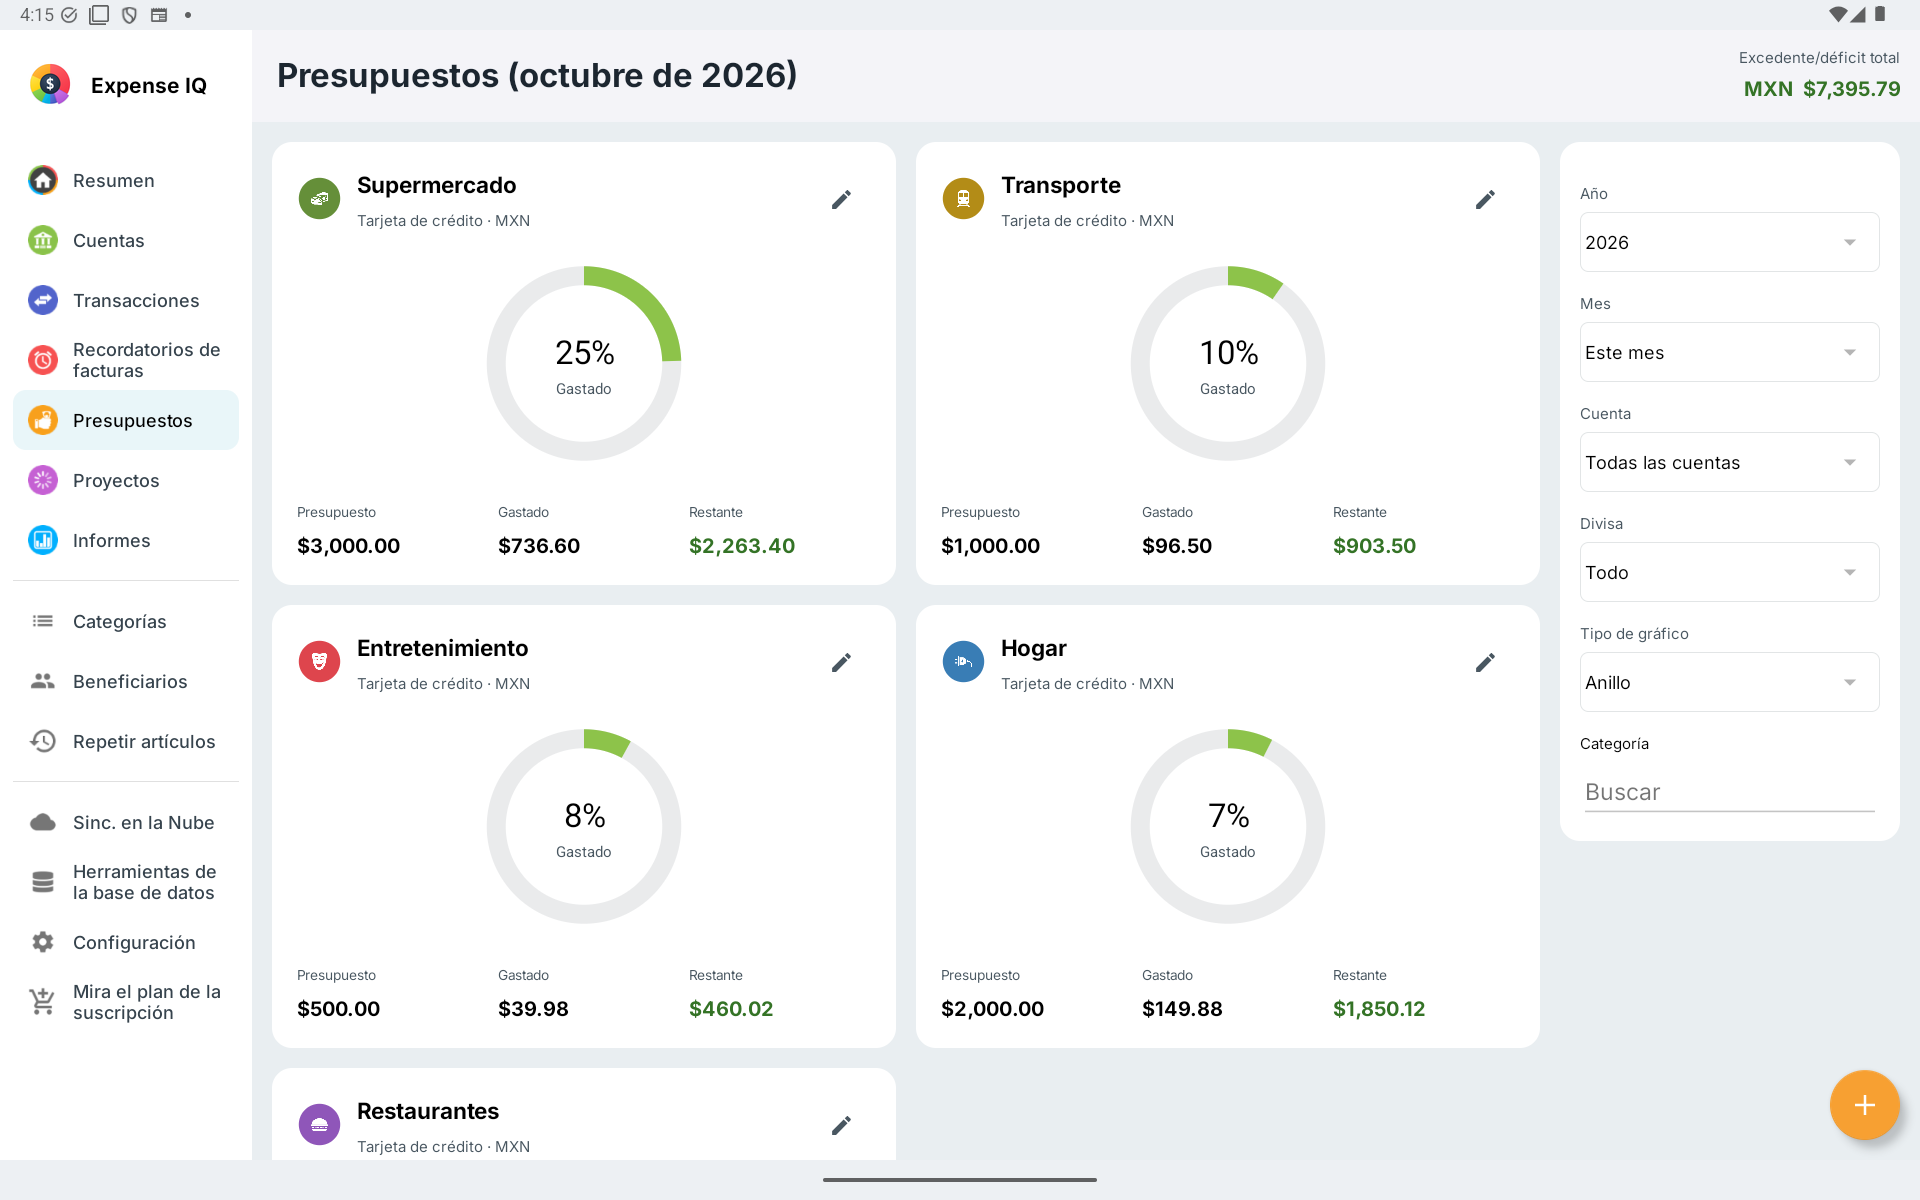Open the Resumen home section
The image size is (1920, 1200).
point(126,181)
